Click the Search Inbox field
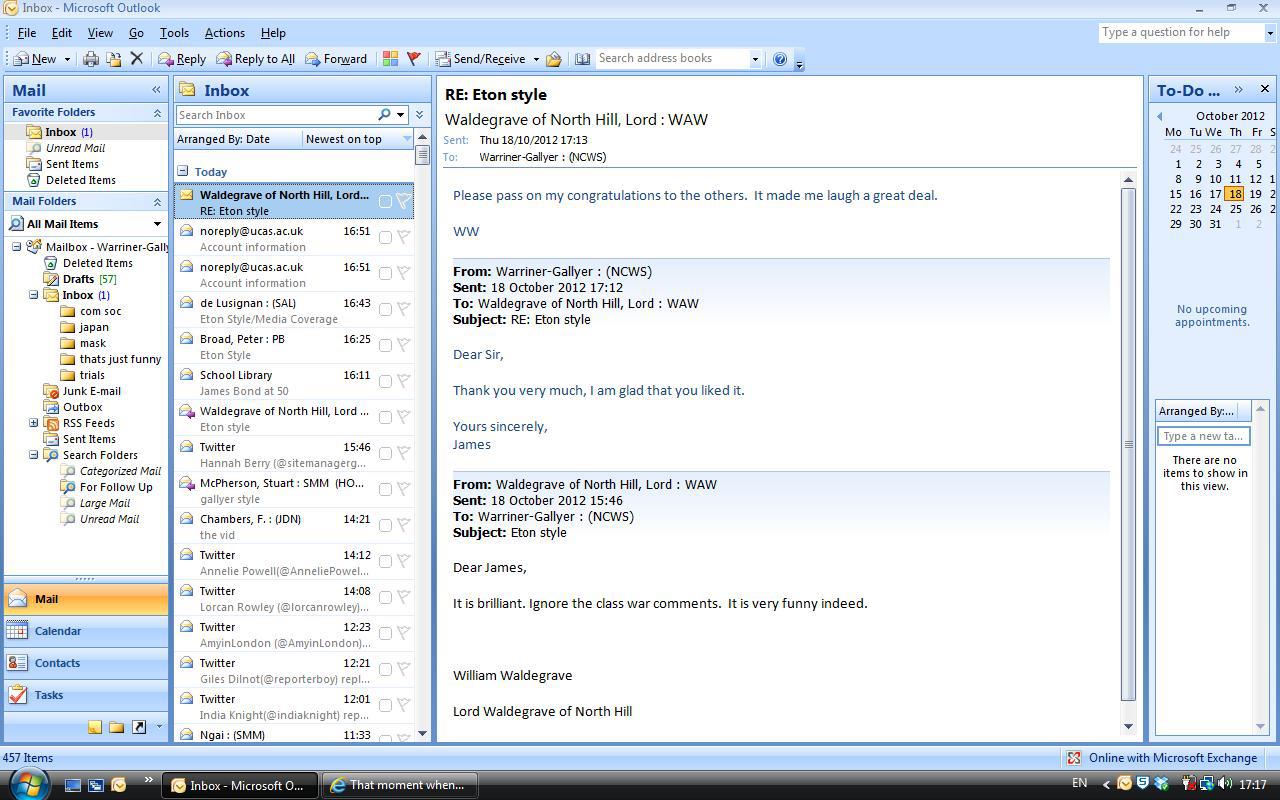Viewport: 1280px width, 800px height. [x=276, y=115]
